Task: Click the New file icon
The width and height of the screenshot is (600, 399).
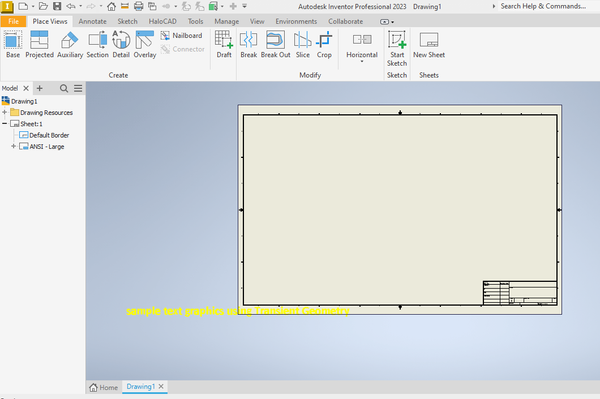Action: click(23, 6)
